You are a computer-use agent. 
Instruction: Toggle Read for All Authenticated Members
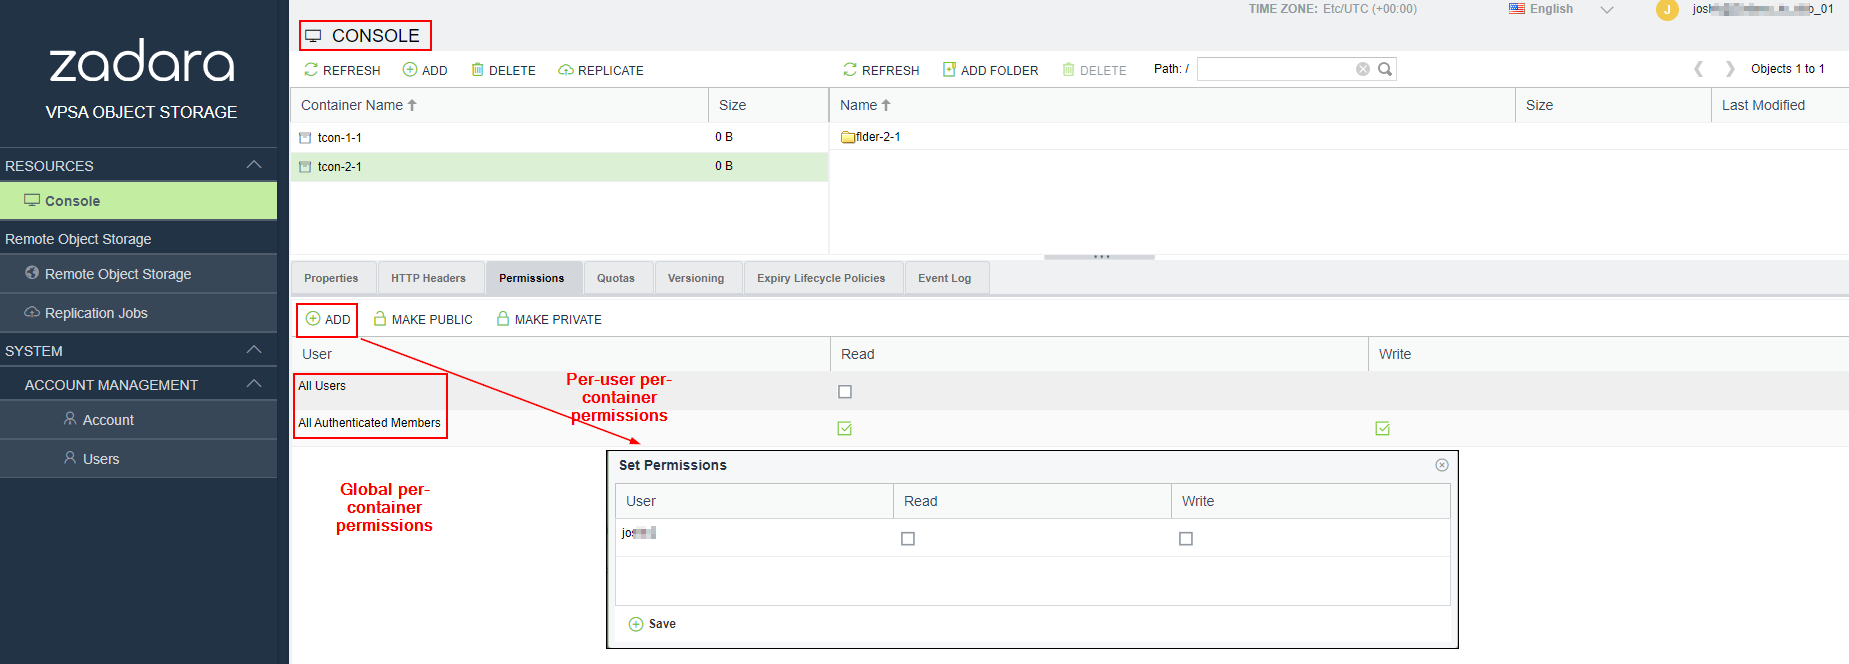[x=845, y=429]
